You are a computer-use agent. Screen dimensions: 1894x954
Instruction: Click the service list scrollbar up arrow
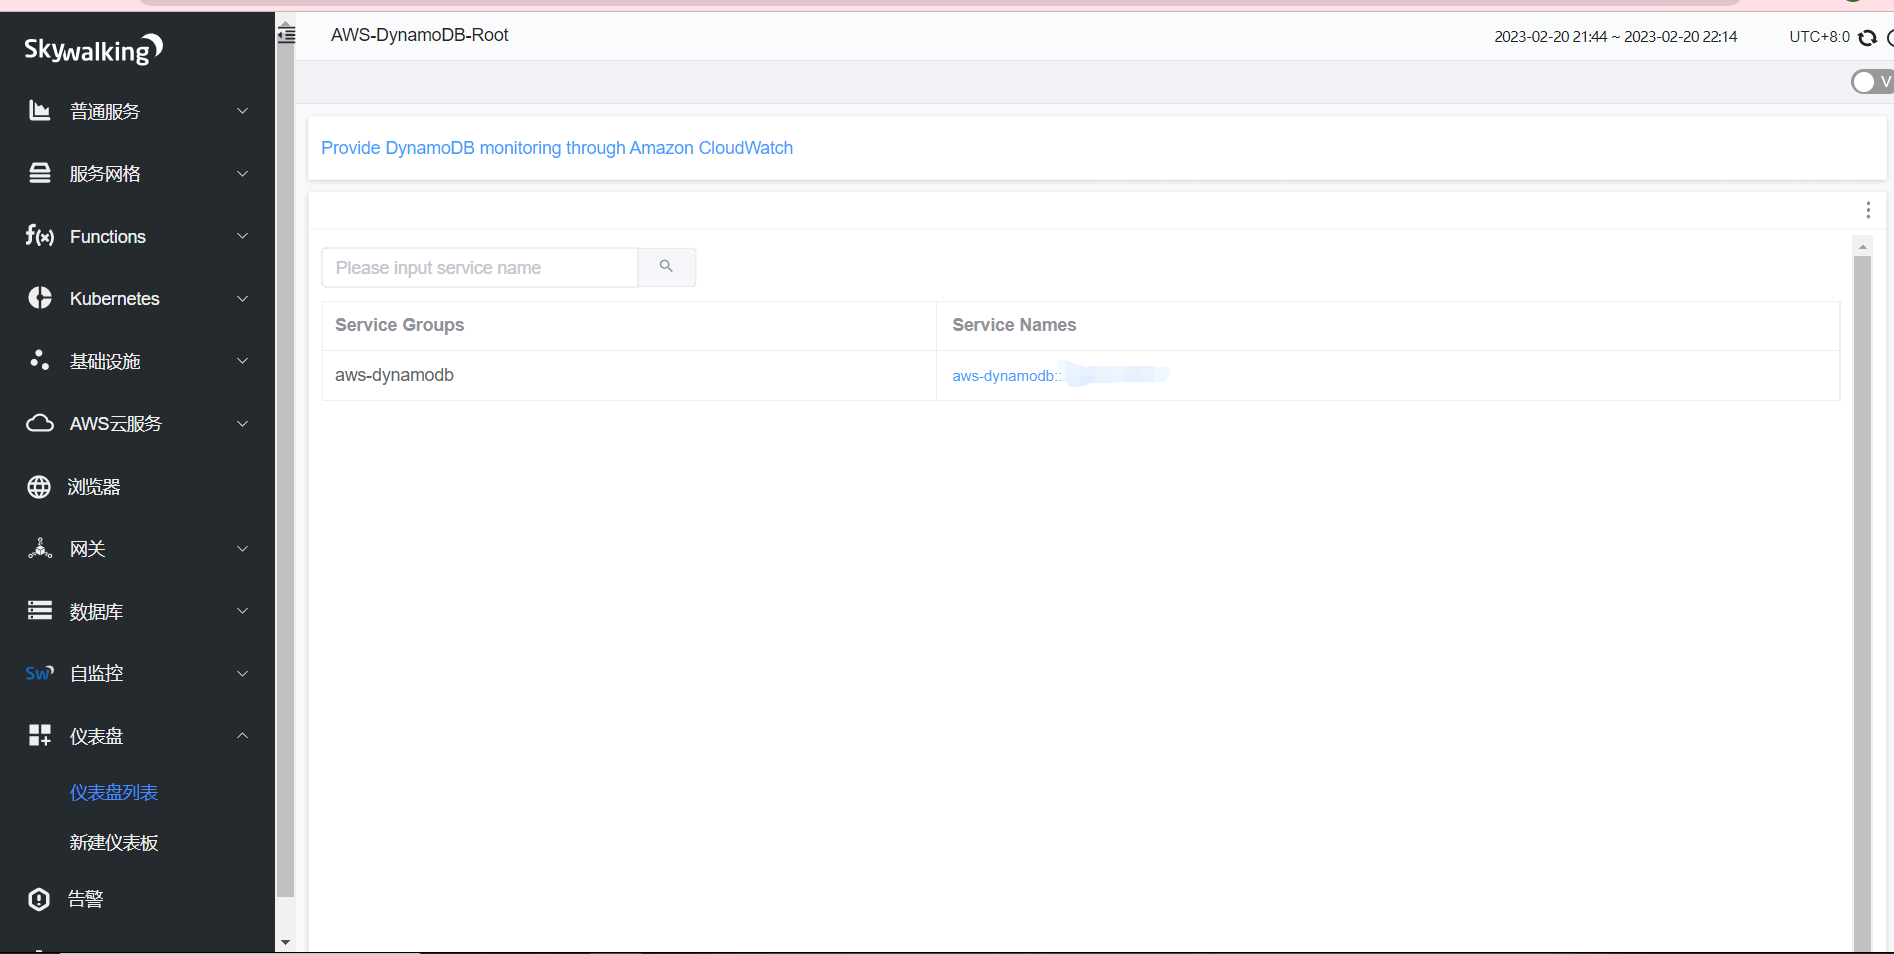[x=1862, y=246]
